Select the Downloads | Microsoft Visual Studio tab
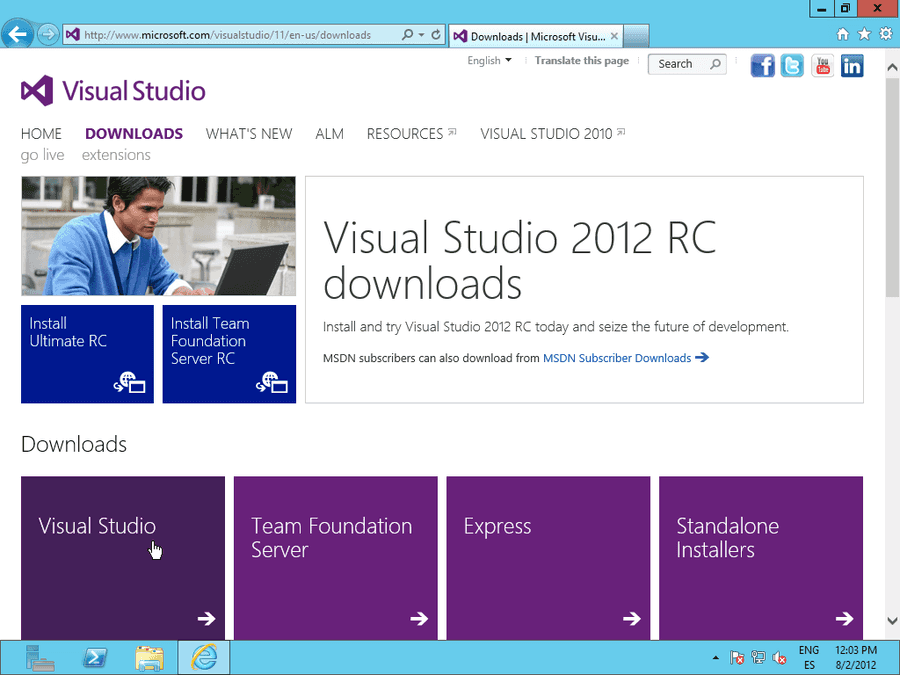Image resolution: width=900 pixels, height=675 pixels. (535, 36)
